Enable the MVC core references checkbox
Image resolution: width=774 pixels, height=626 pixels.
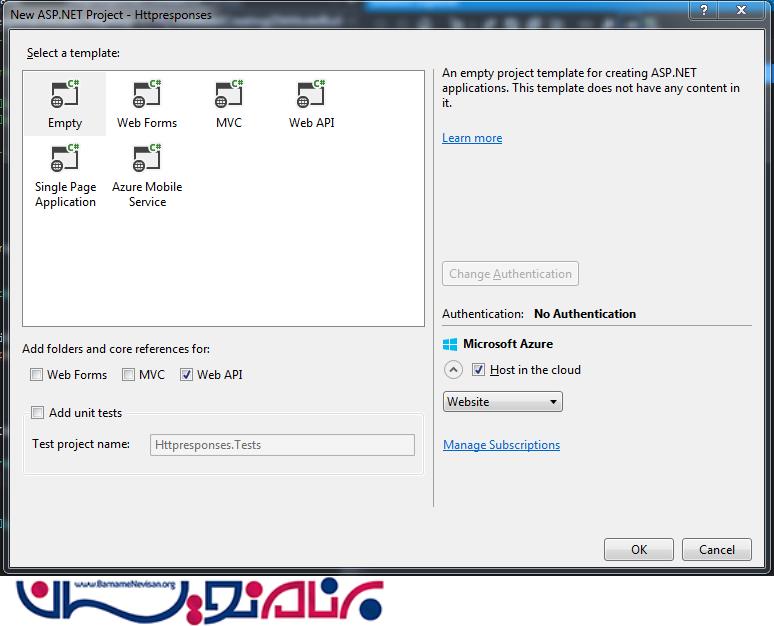click(x=128, y=375)
